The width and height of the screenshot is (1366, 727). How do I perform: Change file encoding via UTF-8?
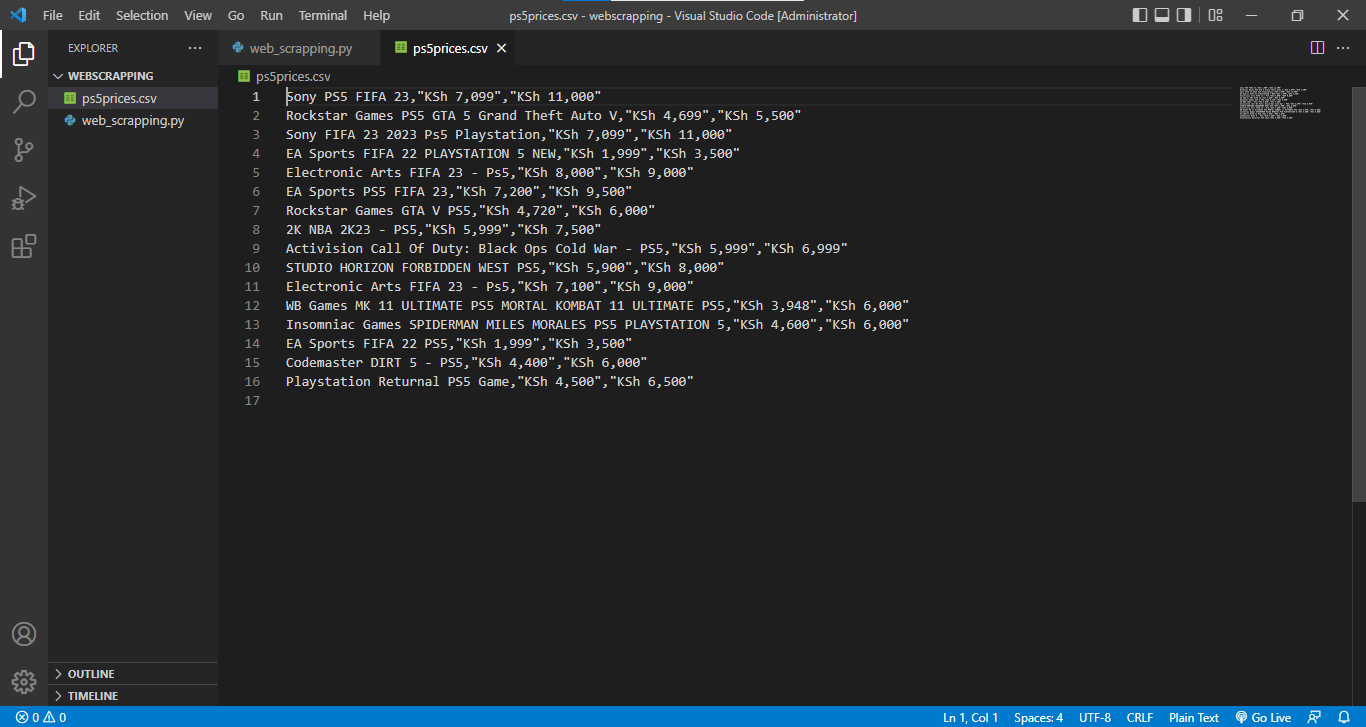(x=1095, y=717)
